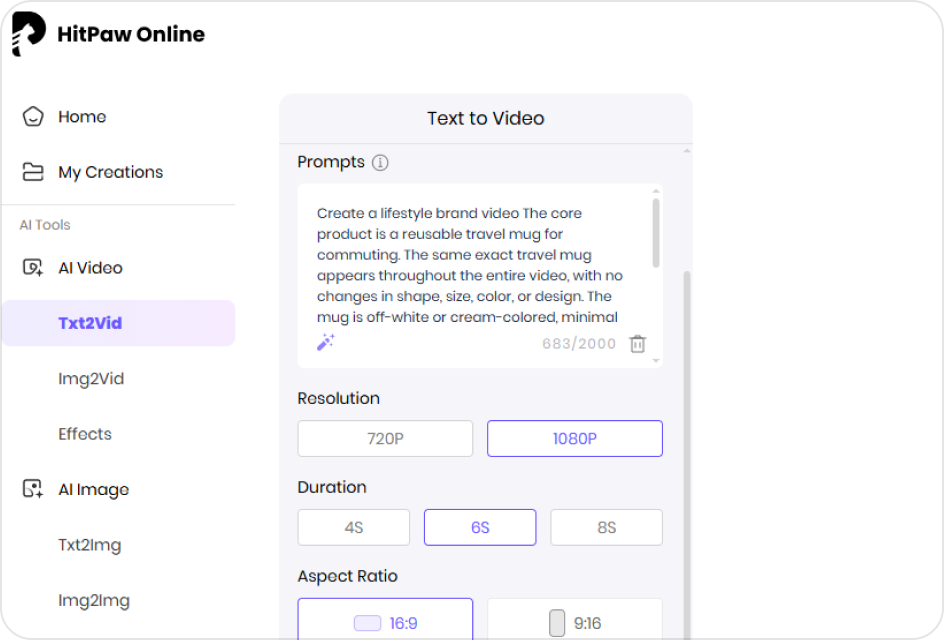
Task: Click the AI Image tool icon
Action: pyautogui.click(x=30, y=489)
